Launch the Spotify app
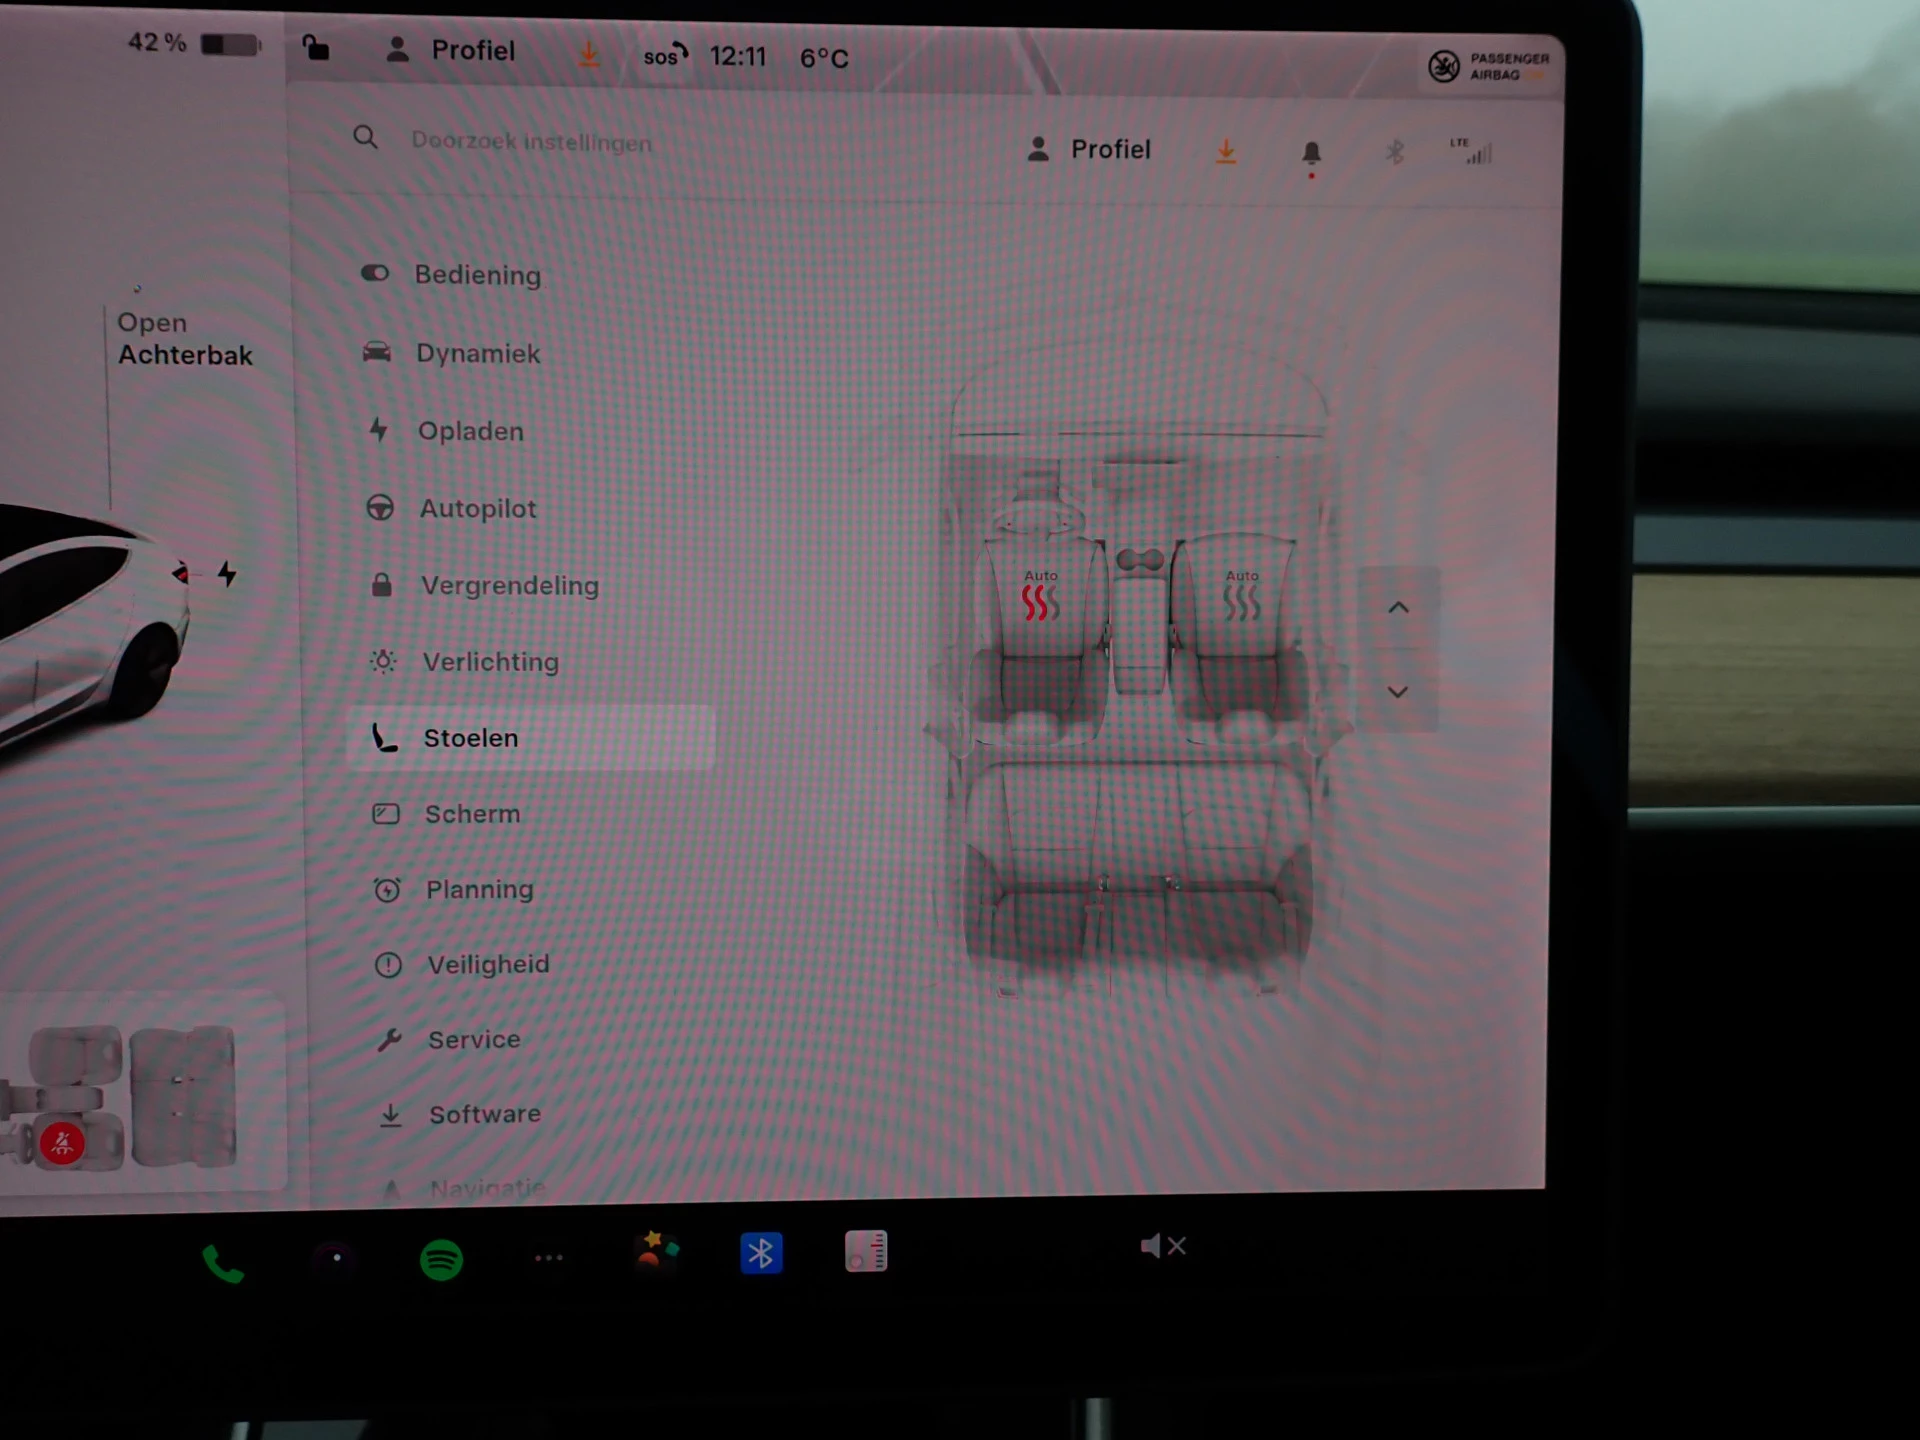The width and height of the screenshot is (1920, 1440). (x=441, y=1259)
